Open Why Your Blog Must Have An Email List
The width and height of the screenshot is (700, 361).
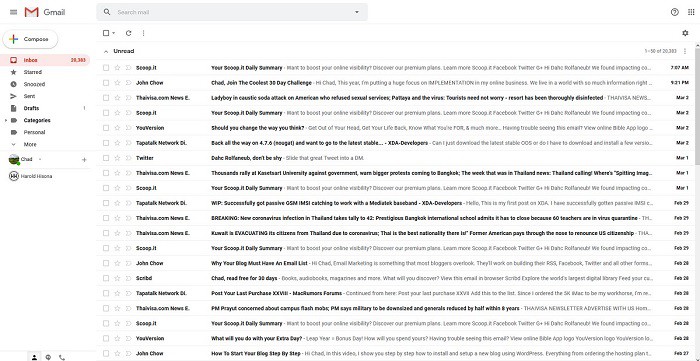tap(259, 263)
